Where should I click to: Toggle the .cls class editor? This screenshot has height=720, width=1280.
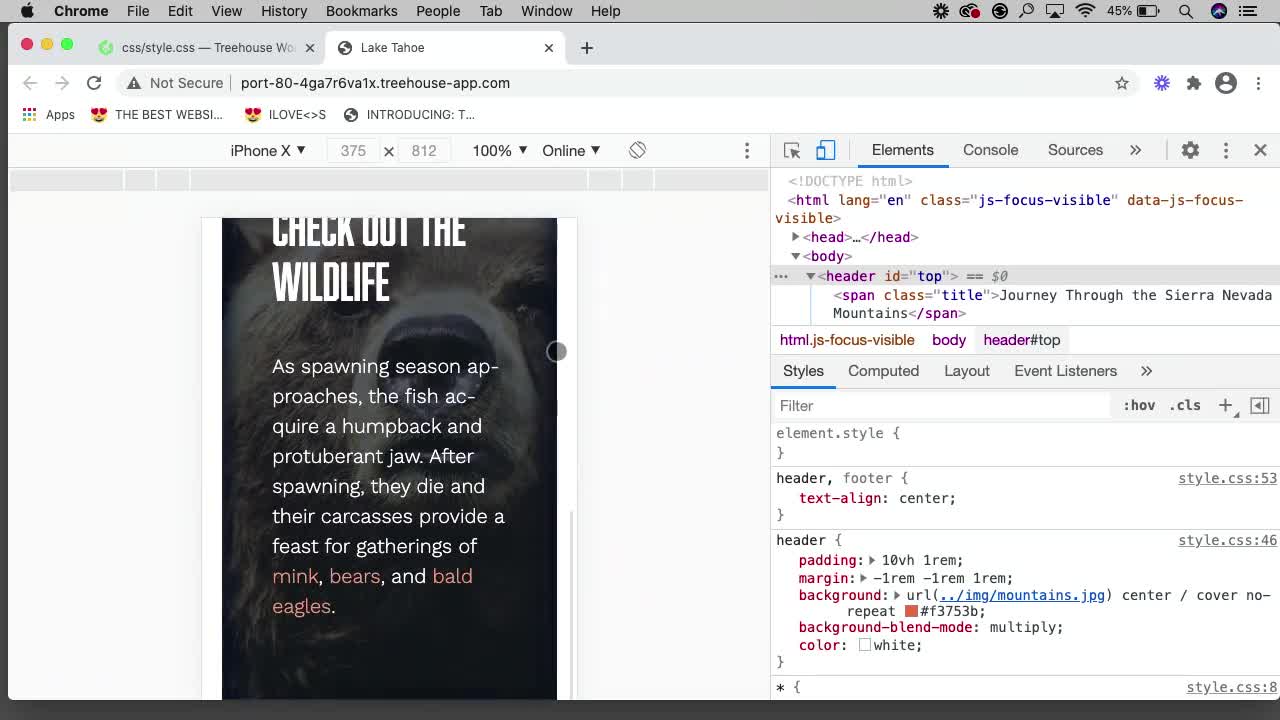[x=1185, y=405]
